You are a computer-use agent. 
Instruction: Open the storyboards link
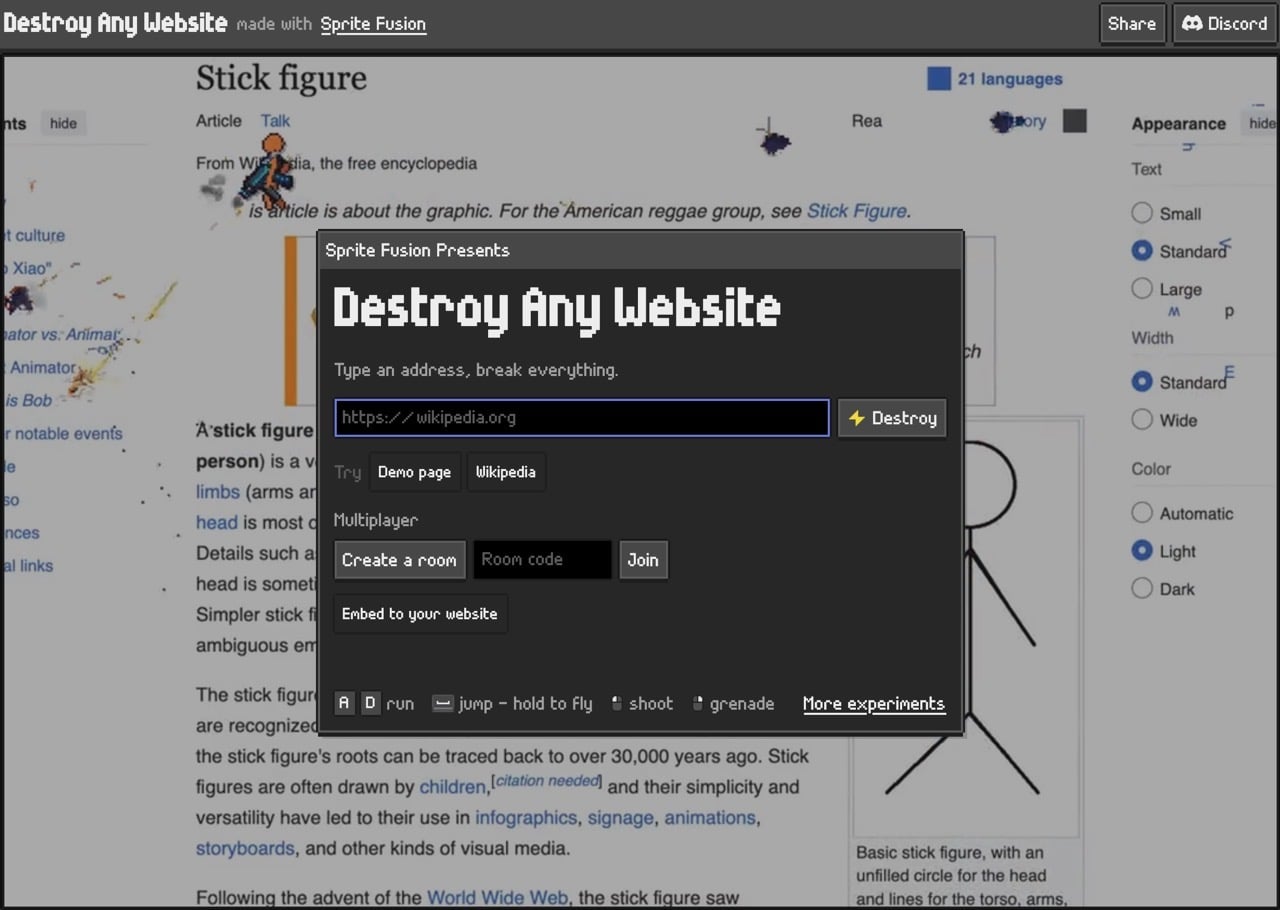tap(245, 849)
